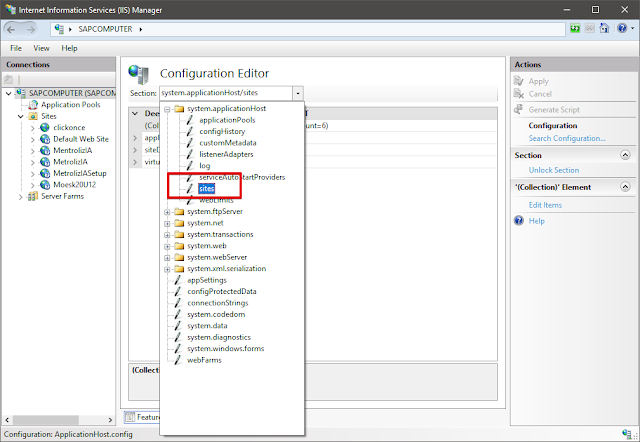Click the connectionStrings section pencil icon

point(178,303)
